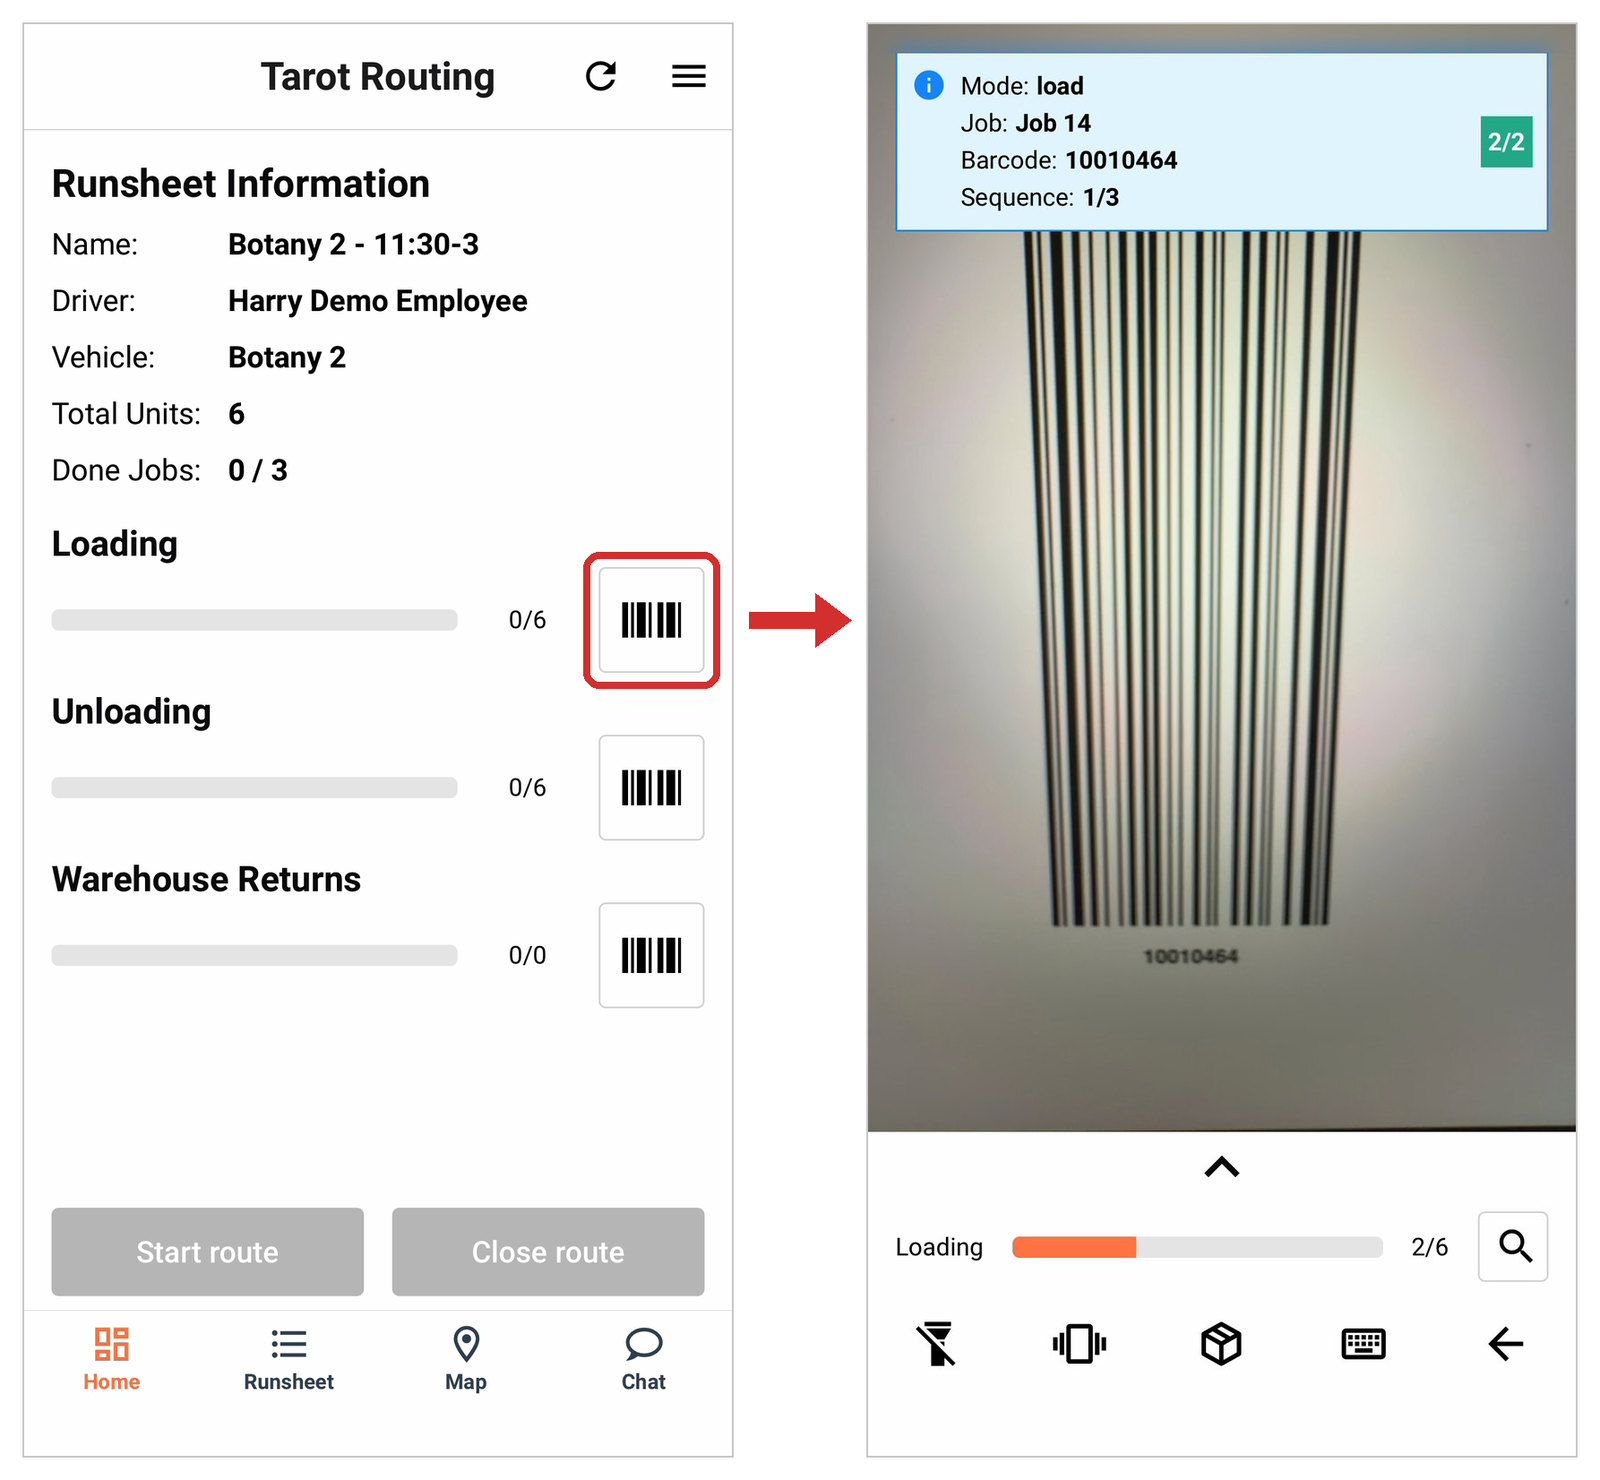Screen dimensions: 1600x1480
Task: Switch to the Home tab
Action: coord(112,1360)
